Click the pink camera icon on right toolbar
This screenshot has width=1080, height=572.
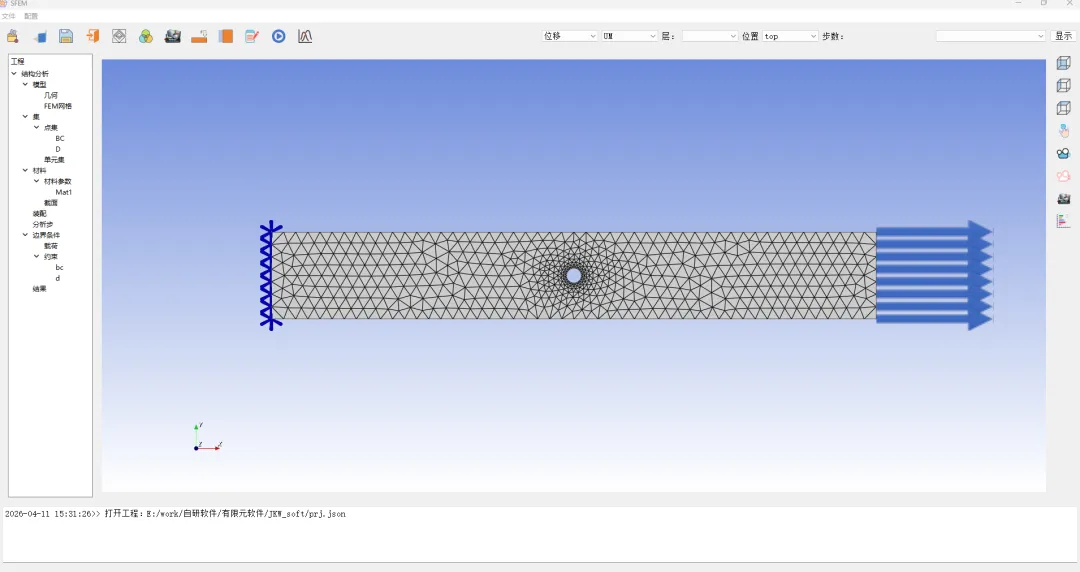[1063, 176]
